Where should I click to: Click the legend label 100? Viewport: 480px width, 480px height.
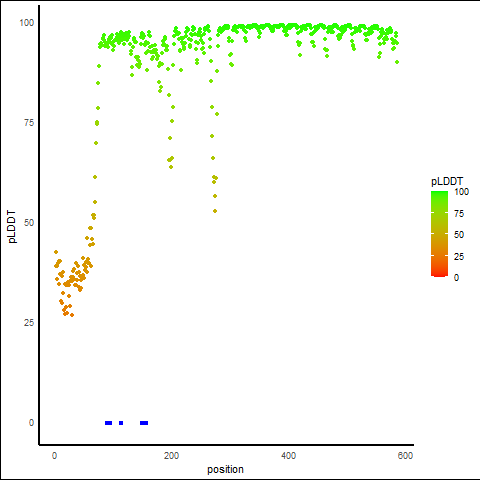461,192
